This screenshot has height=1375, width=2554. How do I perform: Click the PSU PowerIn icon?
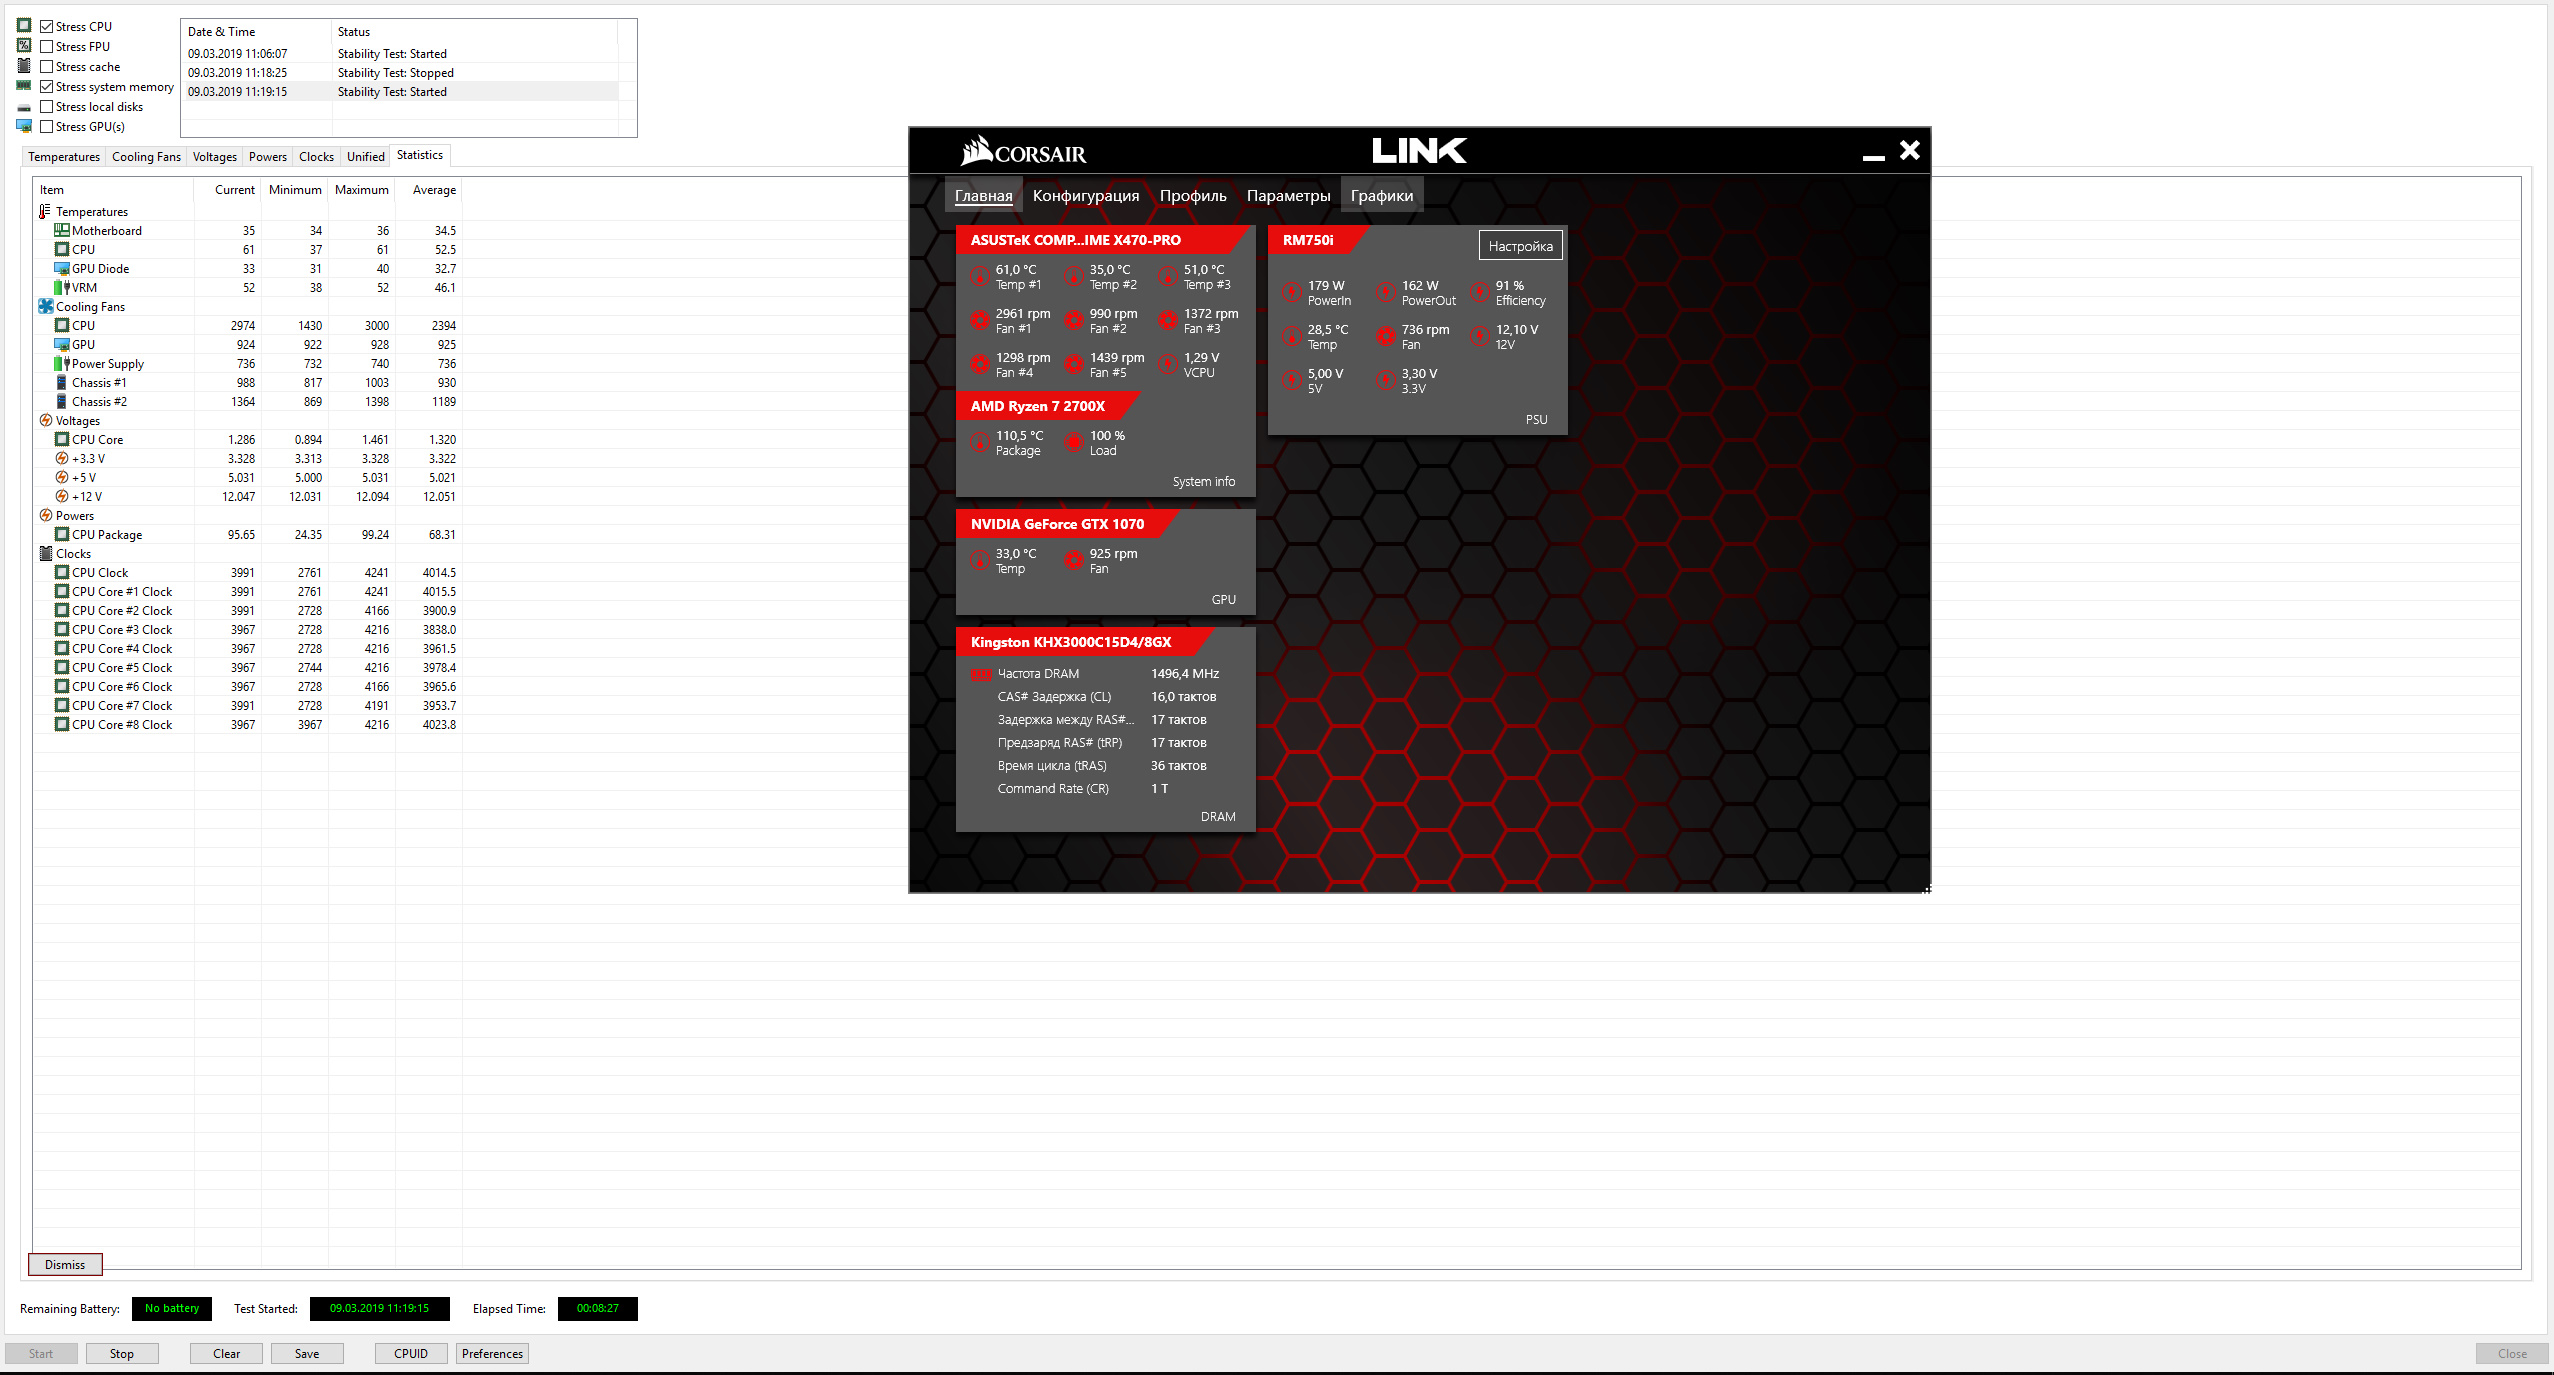tap(1292, 292)
